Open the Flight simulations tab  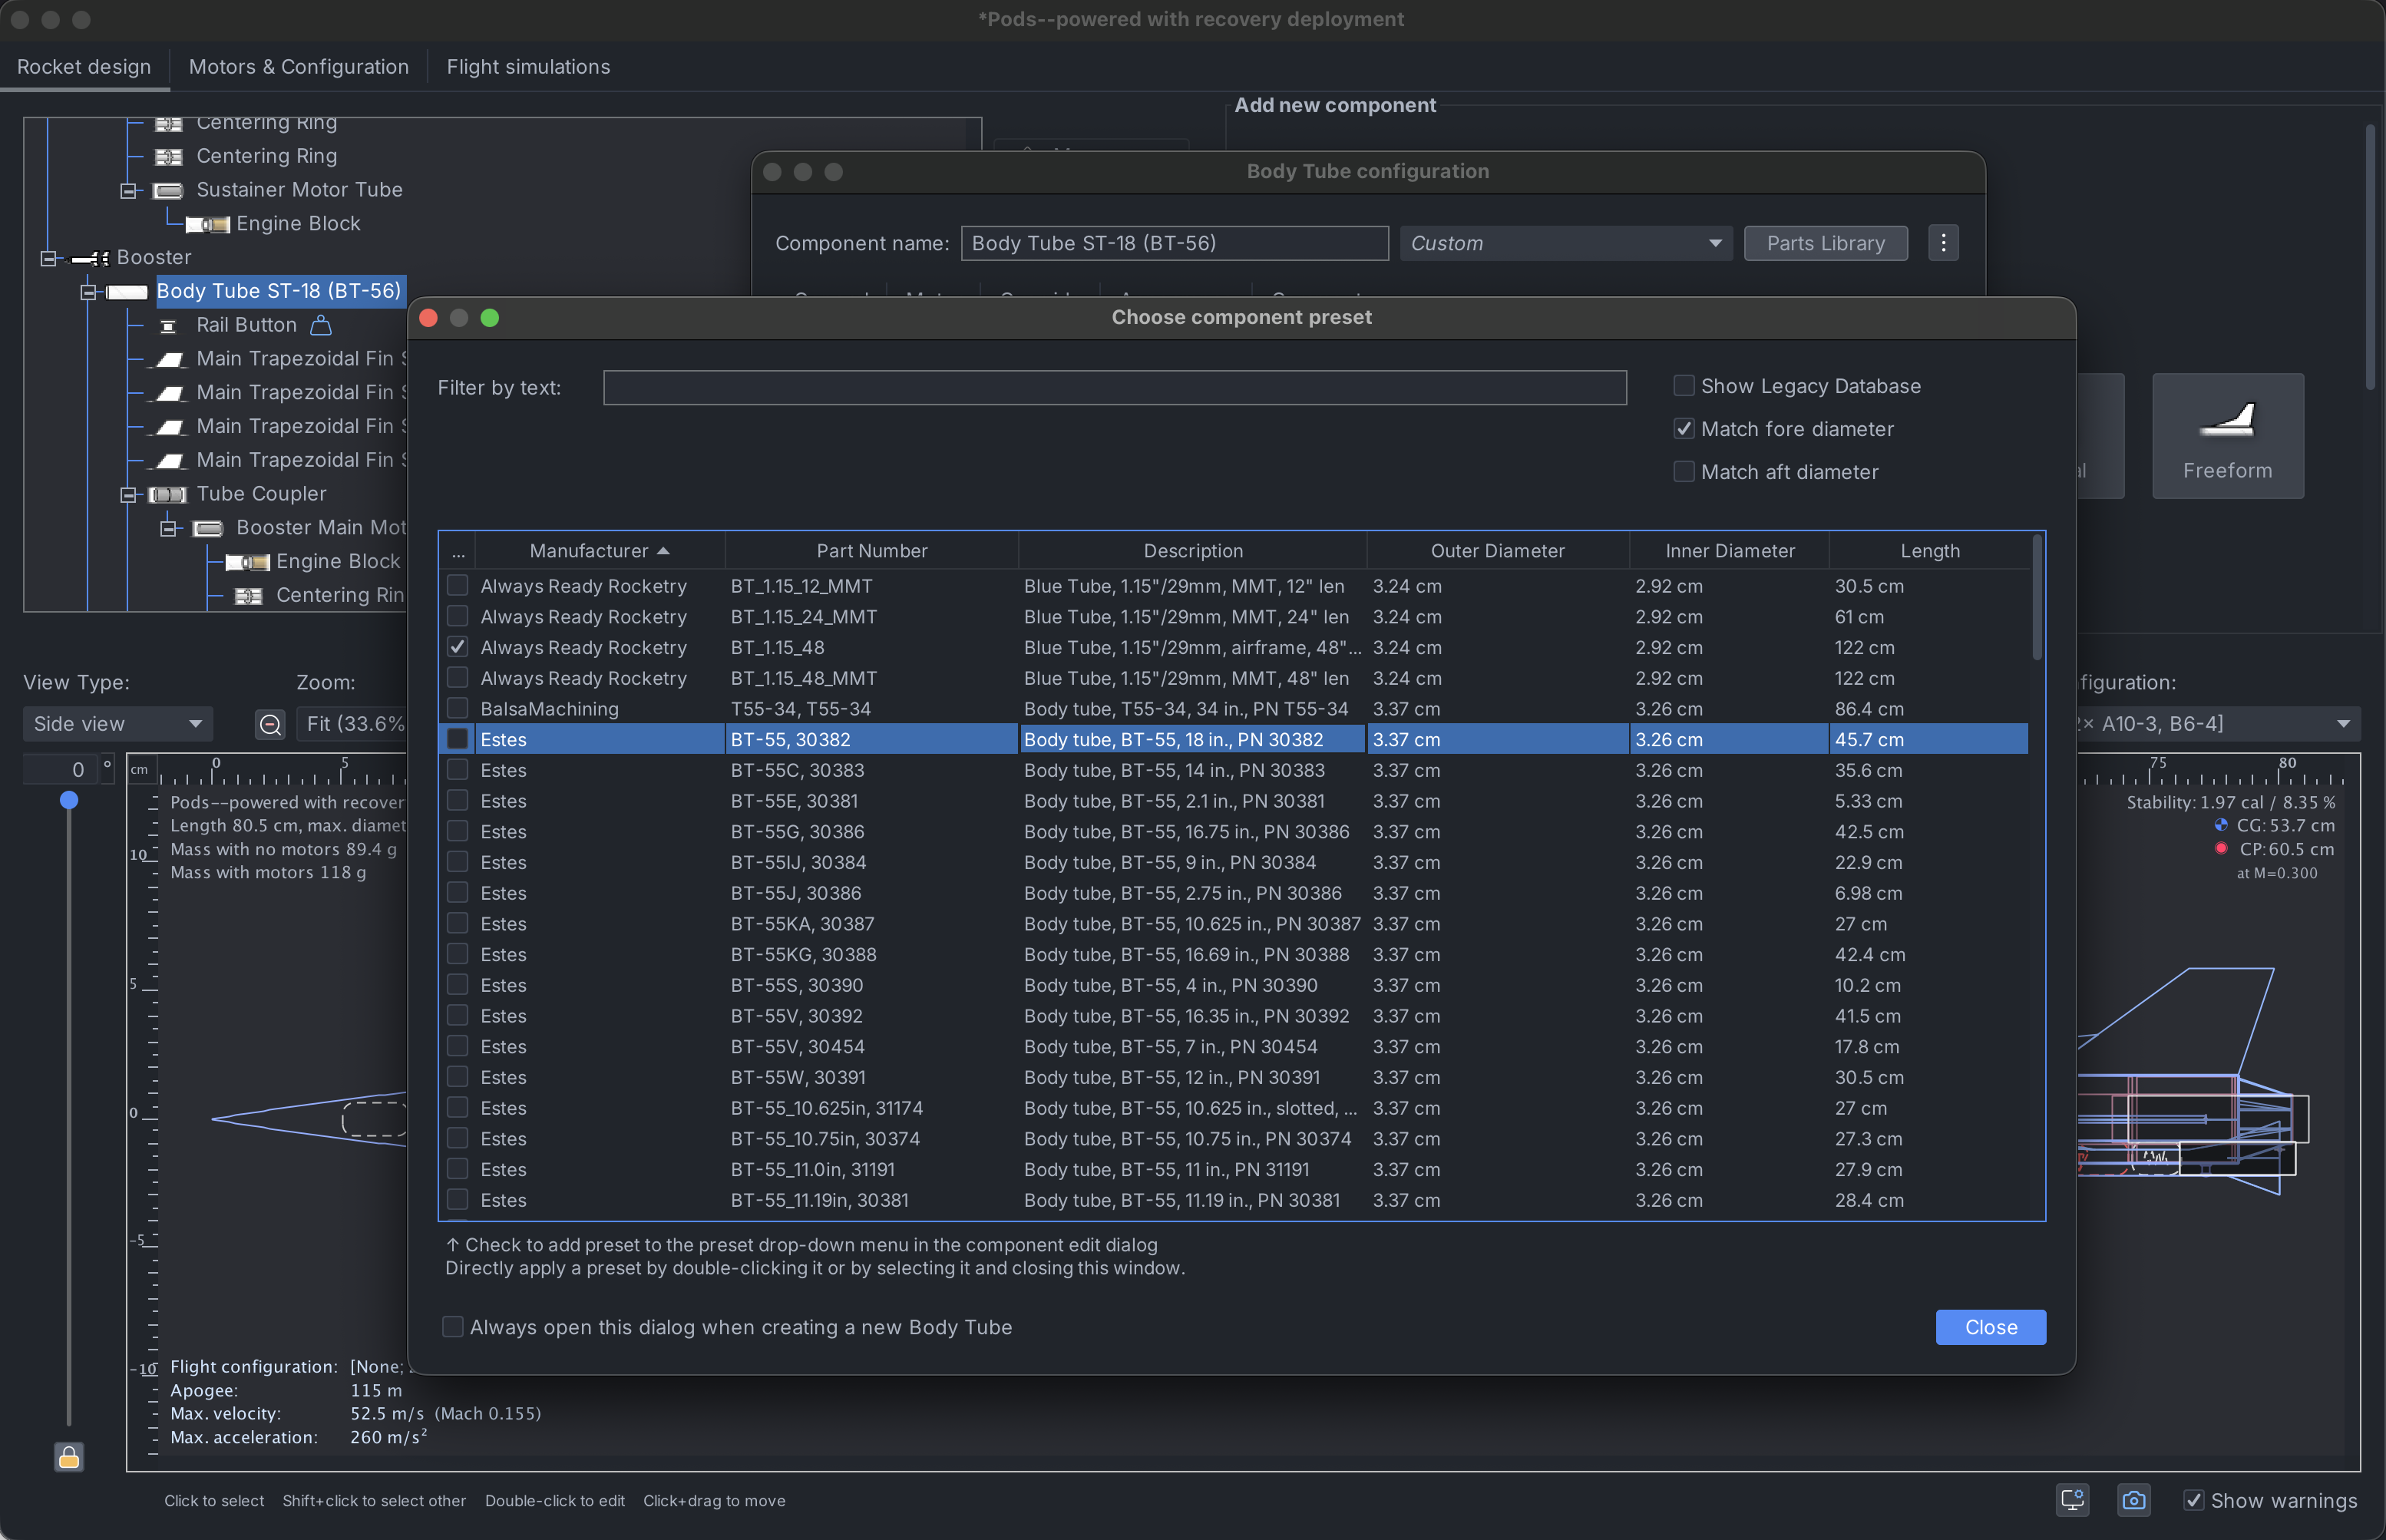tap(528, 67)
